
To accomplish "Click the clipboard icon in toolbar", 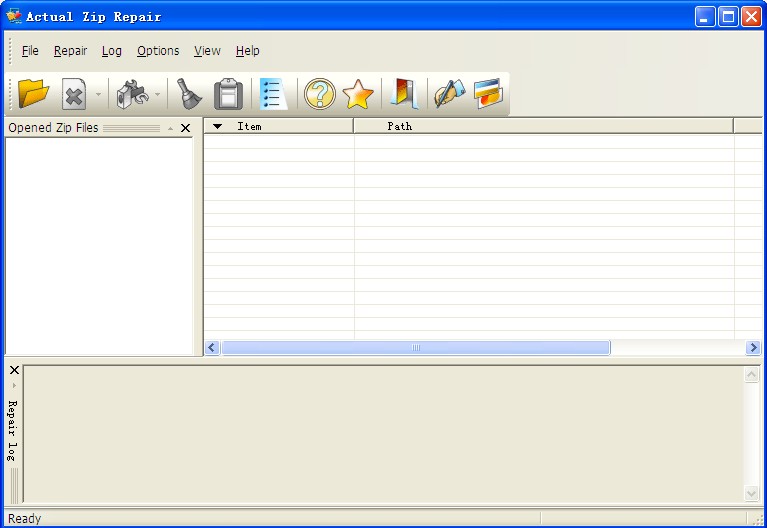I will coord(228,94).
